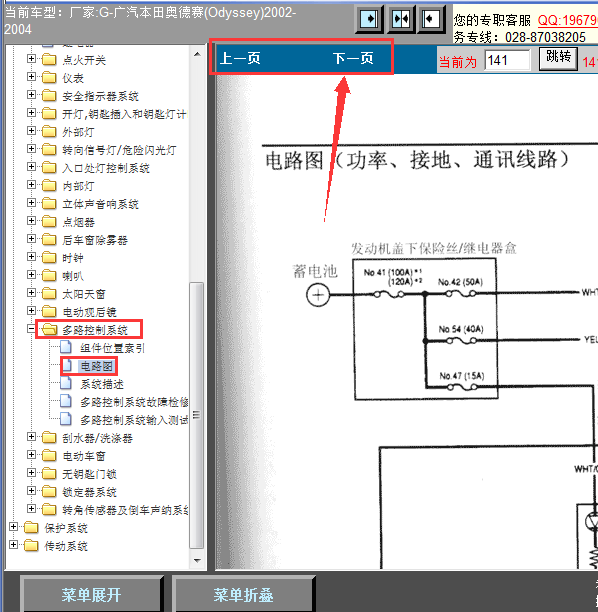Go to next page with 下一页
The width and height of the screenshot is (598, 612).
pos(353,59)
